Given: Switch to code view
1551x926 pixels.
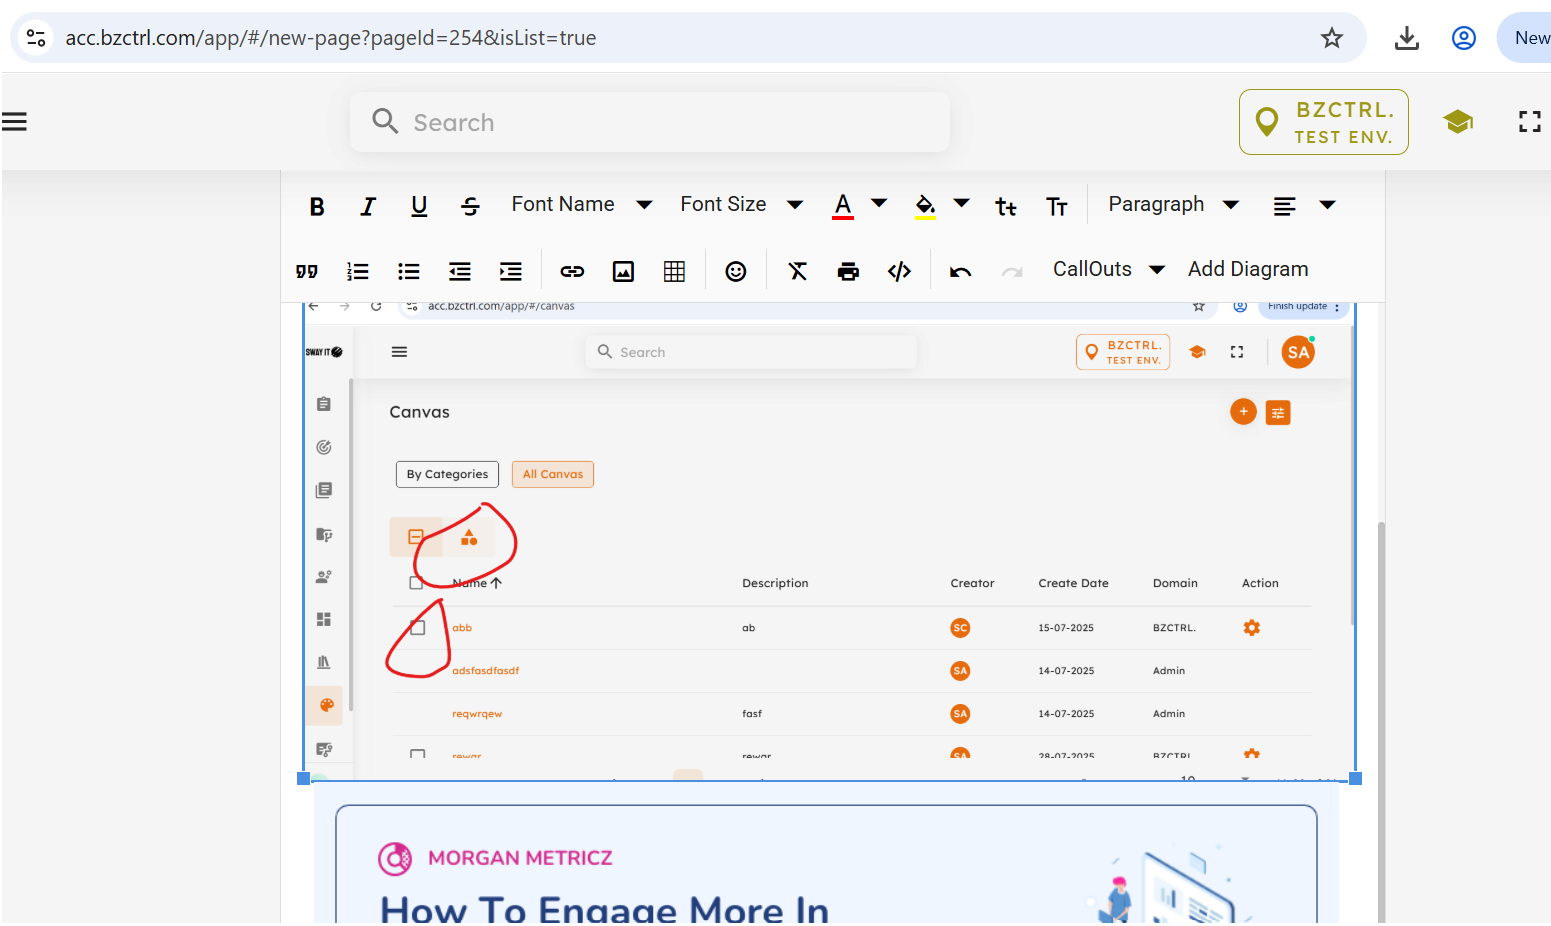Looking at the screenshot, I should pyautogui.click(x=899, y=271).
